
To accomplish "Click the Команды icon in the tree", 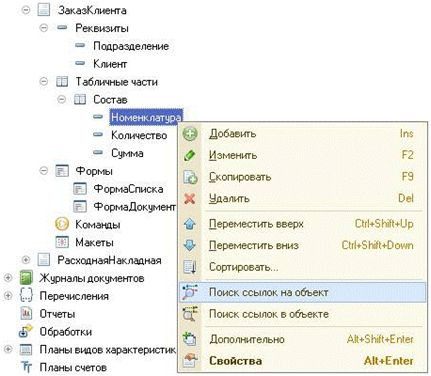I will coord(62,224).
